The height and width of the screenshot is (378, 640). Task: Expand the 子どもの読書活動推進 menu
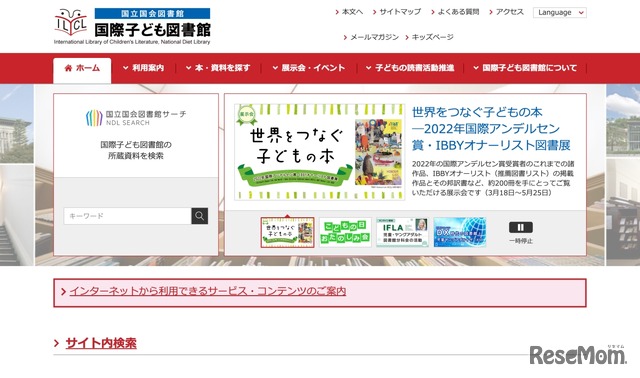pos(410,68)
